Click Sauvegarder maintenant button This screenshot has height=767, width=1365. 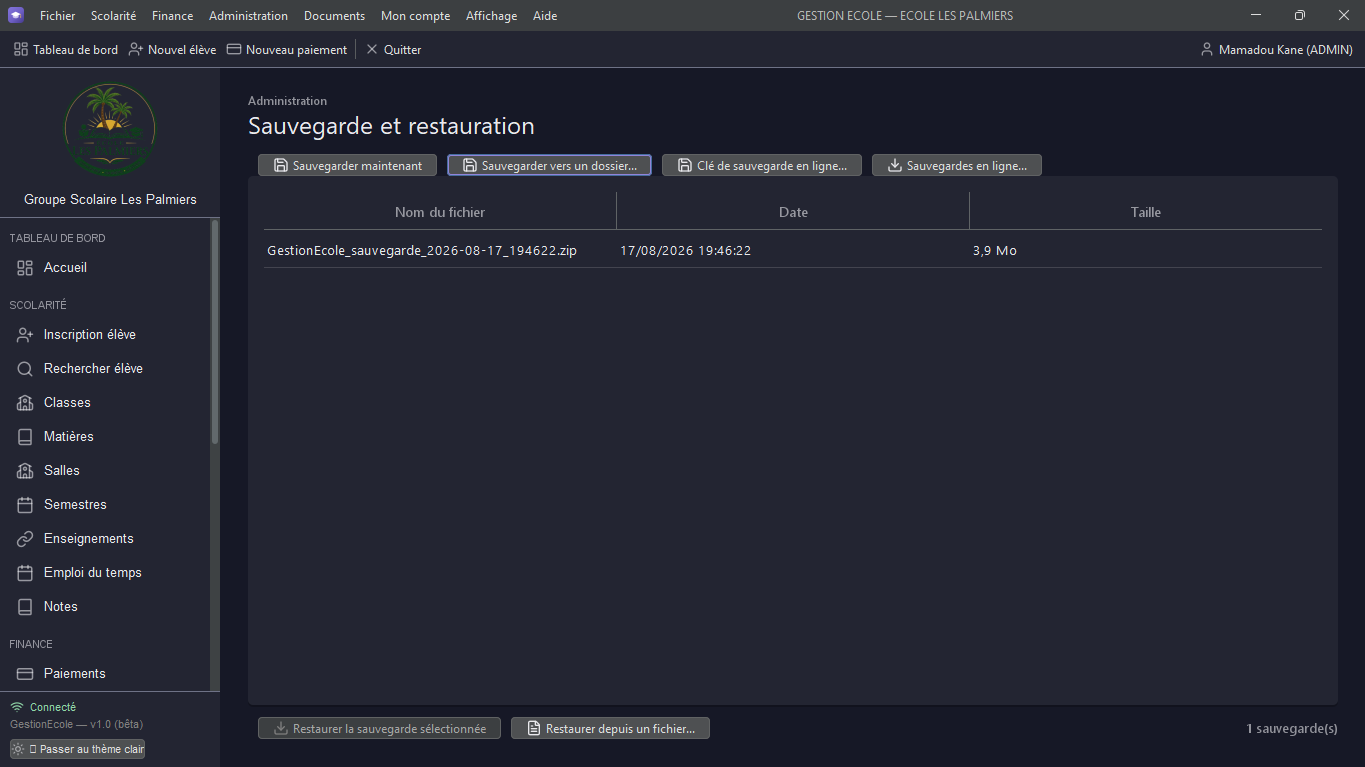point(347,165)
